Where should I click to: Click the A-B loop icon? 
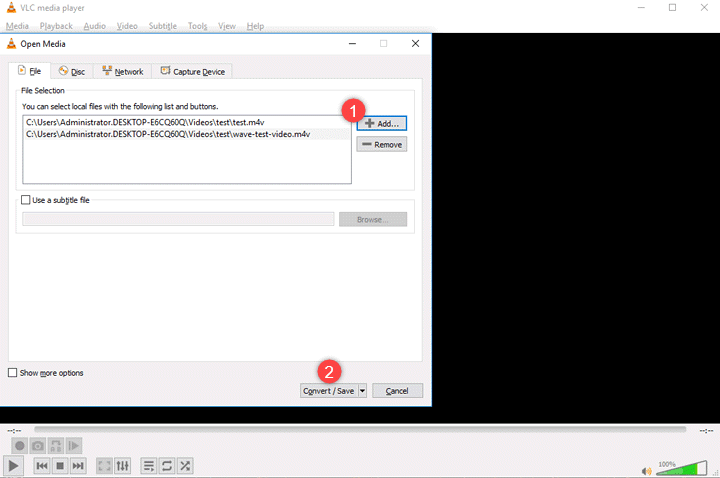click(56, 445)
